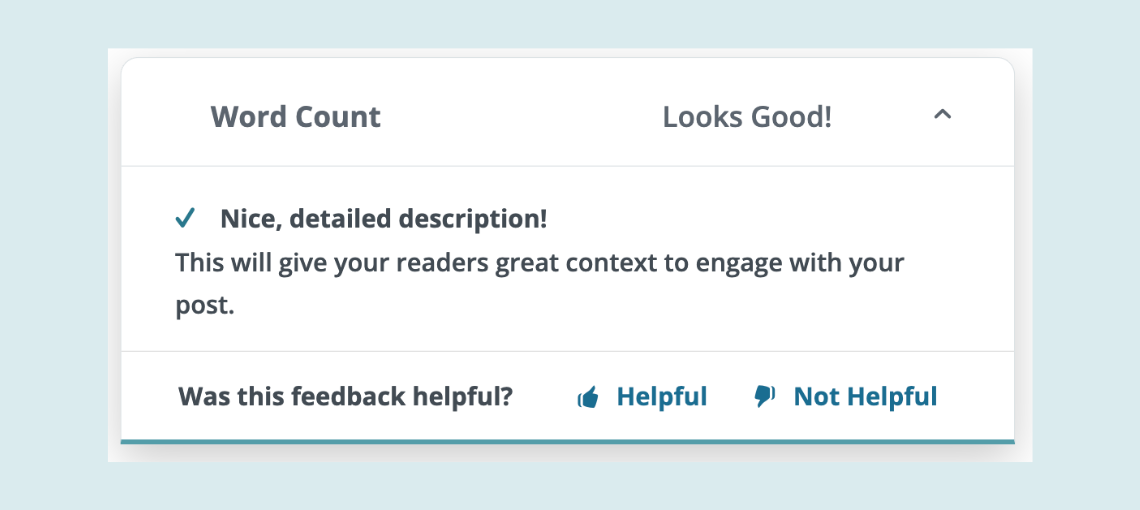Click the thumbs-down icon
The height and width of the screenshot is (510, 1140).
764,397
